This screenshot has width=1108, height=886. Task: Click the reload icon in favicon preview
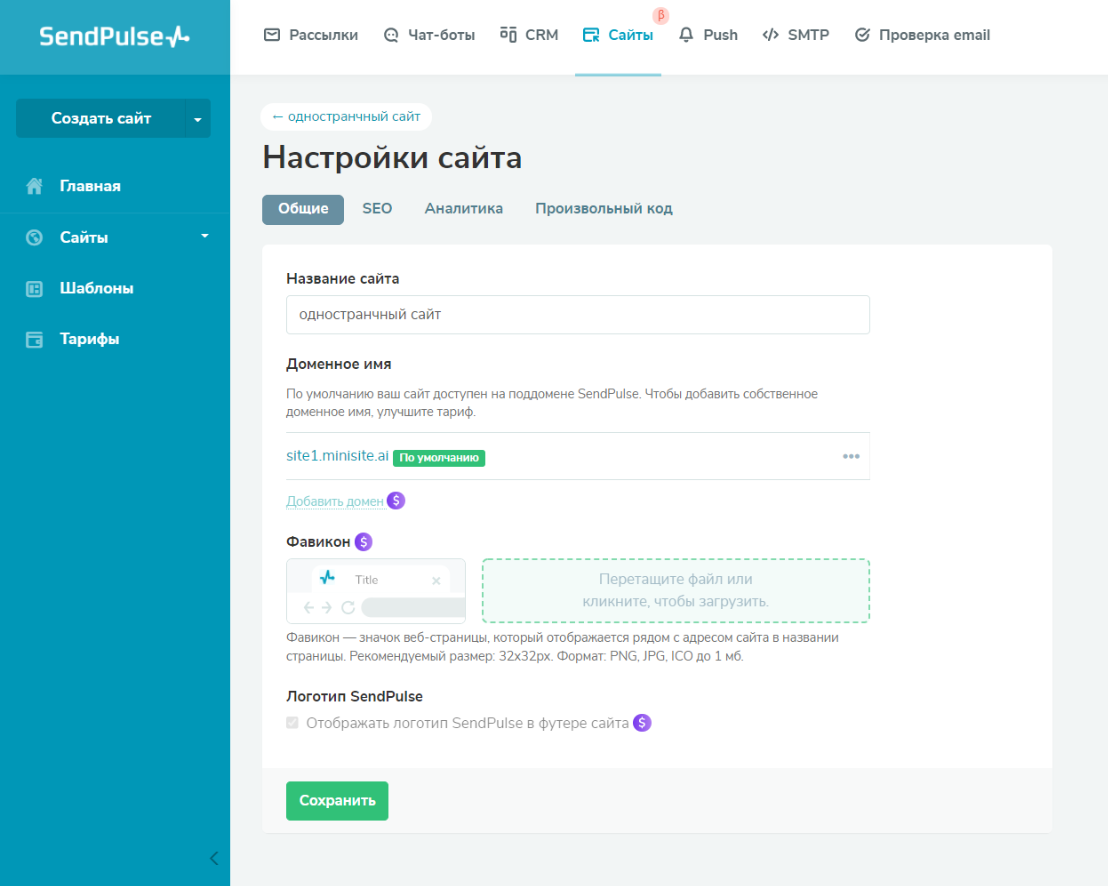point(348,607)
